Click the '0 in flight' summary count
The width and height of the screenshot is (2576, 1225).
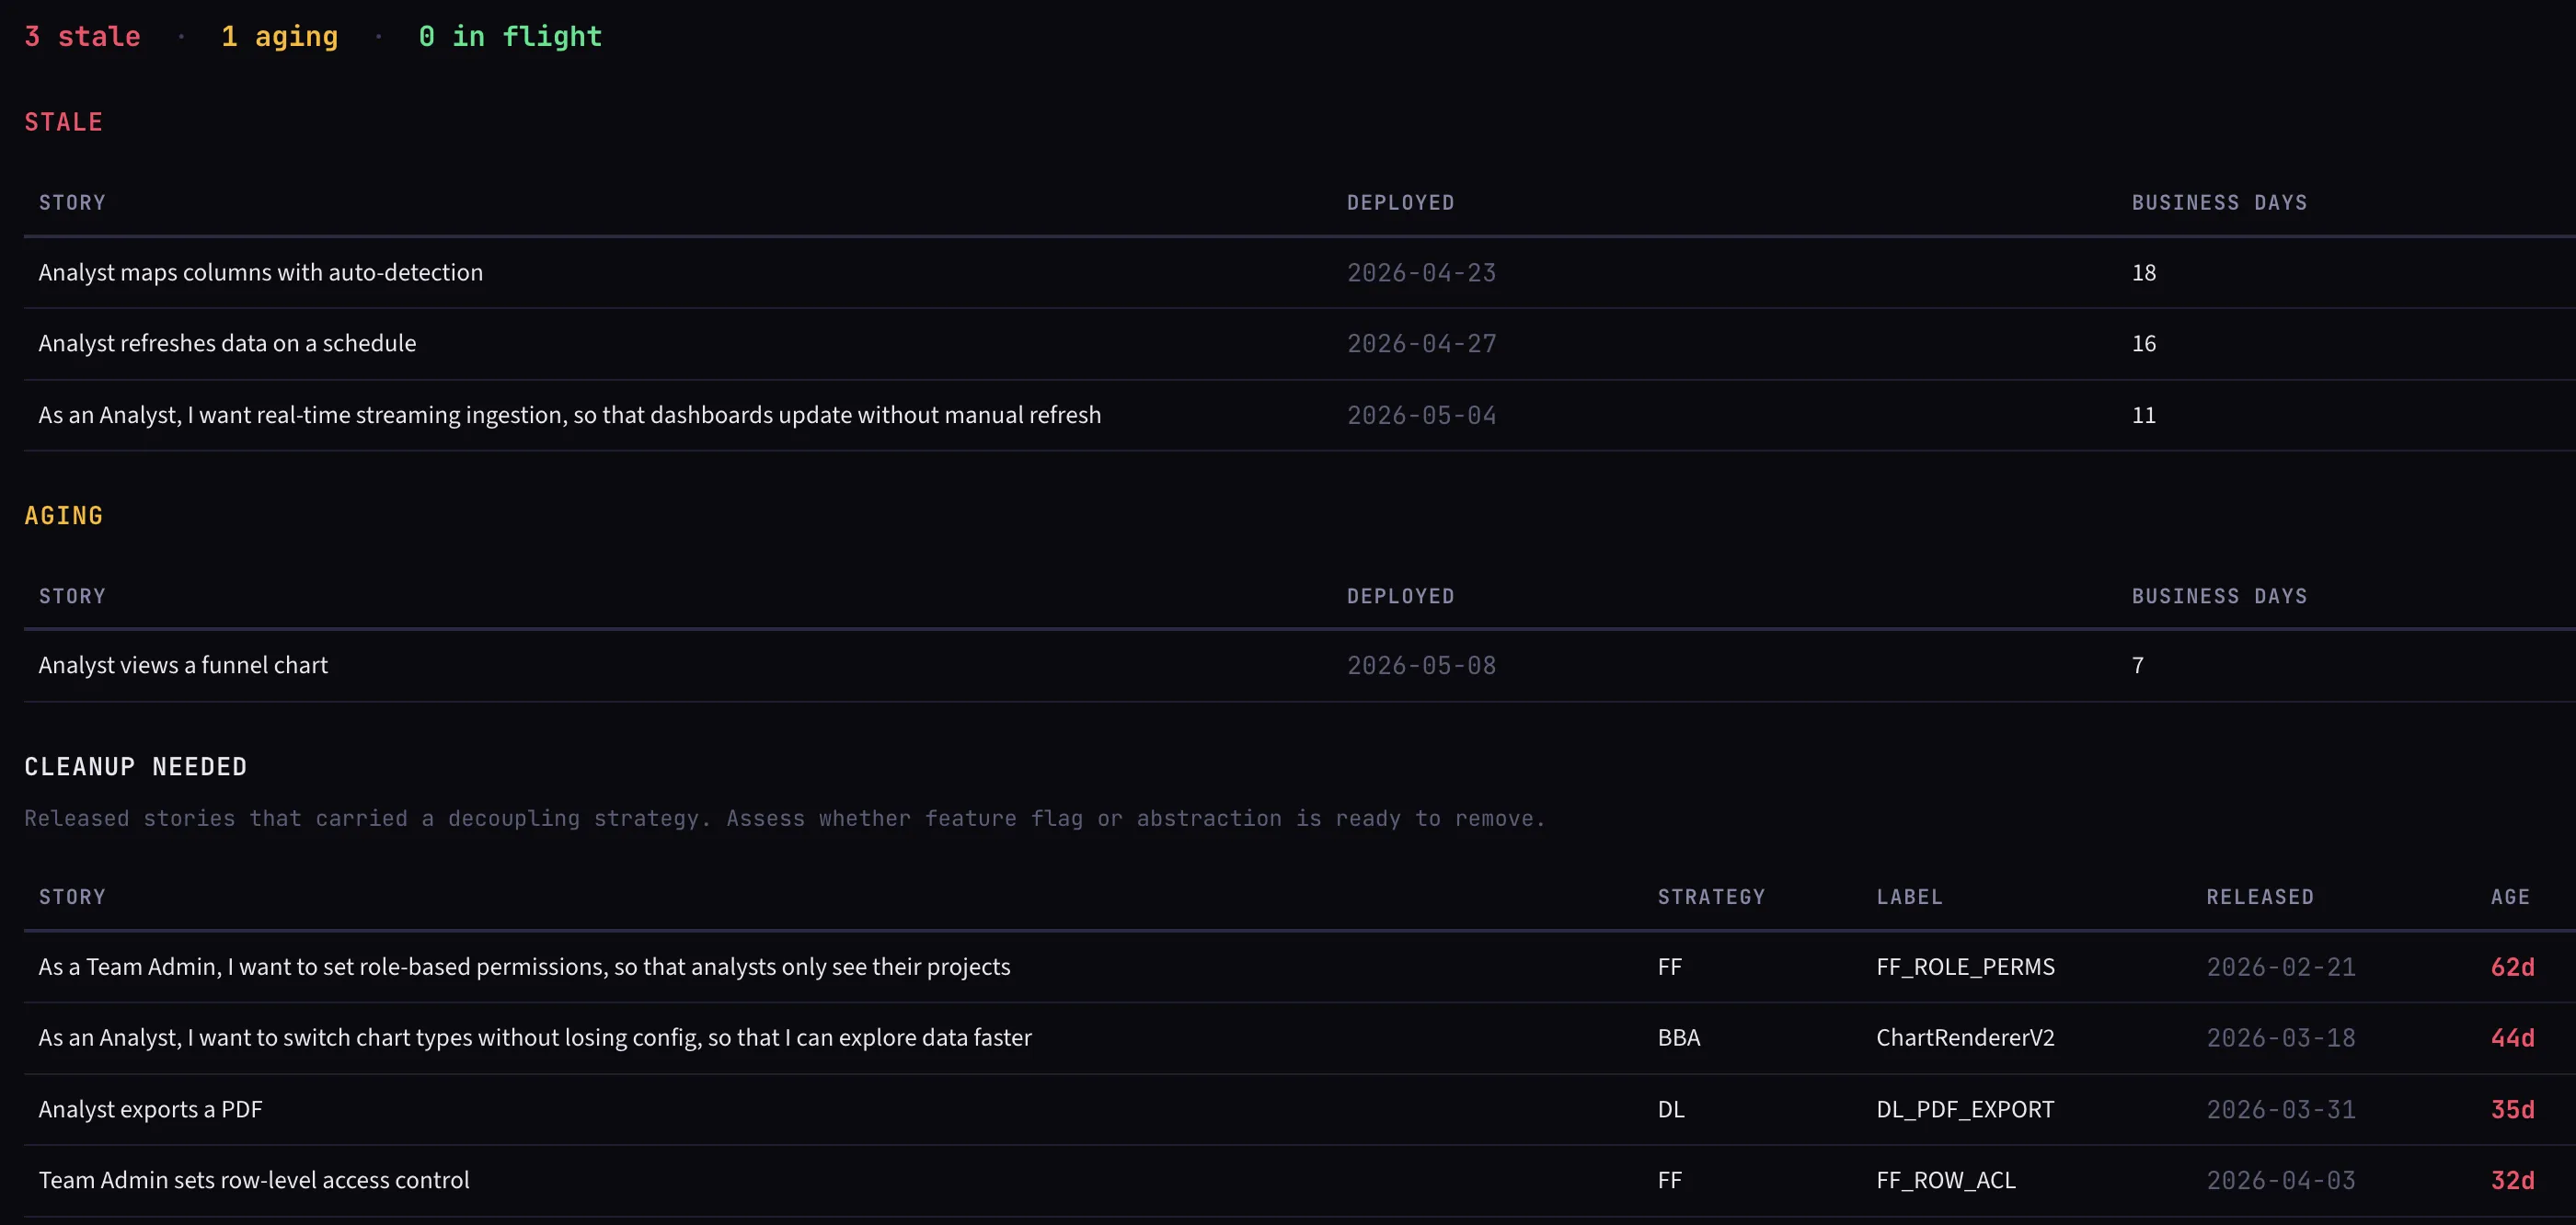click(510, 37)
